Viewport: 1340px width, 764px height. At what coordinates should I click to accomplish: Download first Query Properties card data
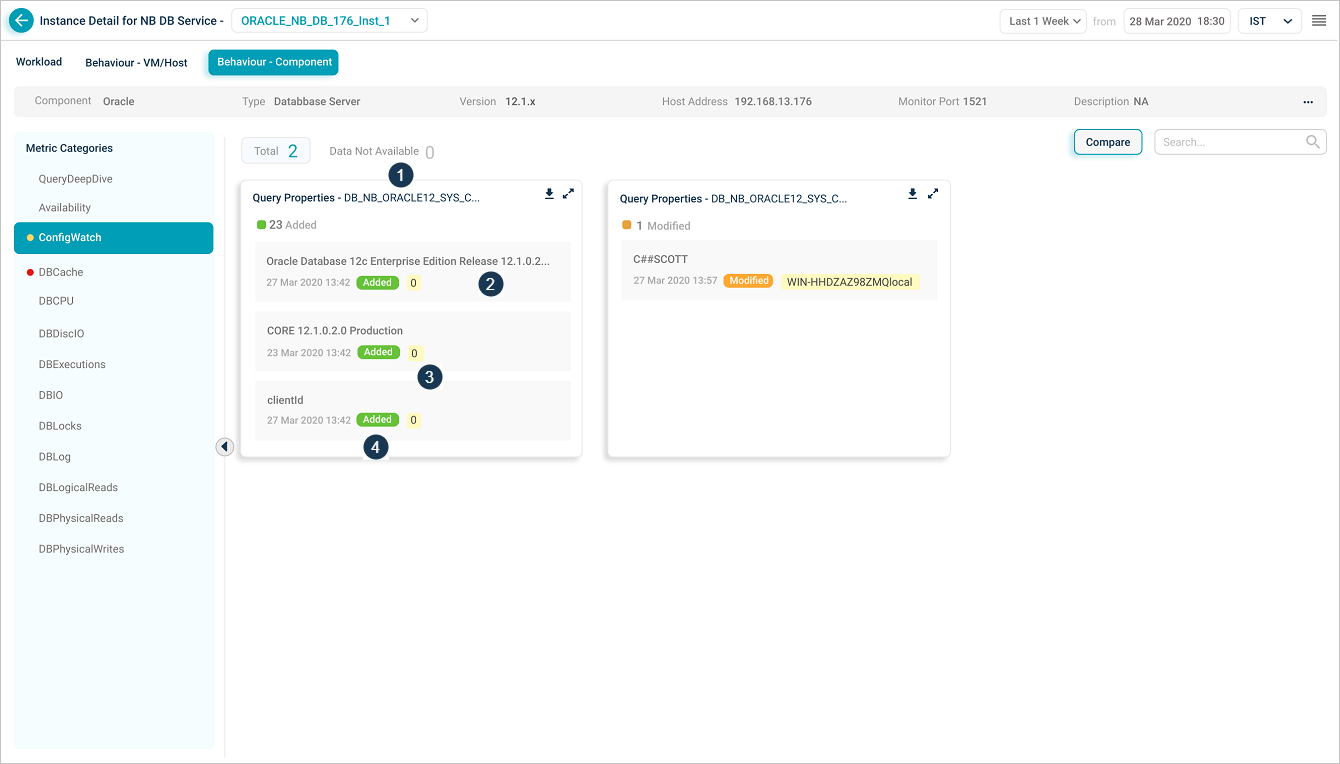(549, 194)
